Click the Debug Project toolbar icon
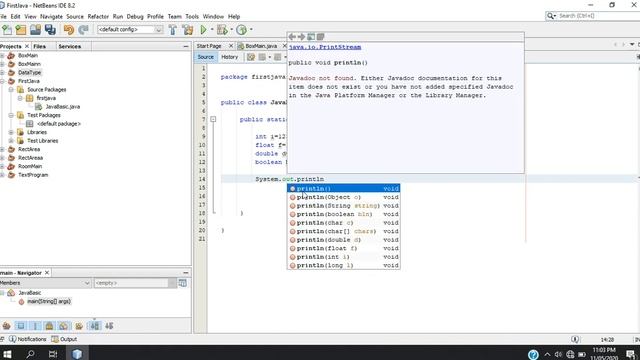Screen dimensions: 640x360 (x=222, y=29)
